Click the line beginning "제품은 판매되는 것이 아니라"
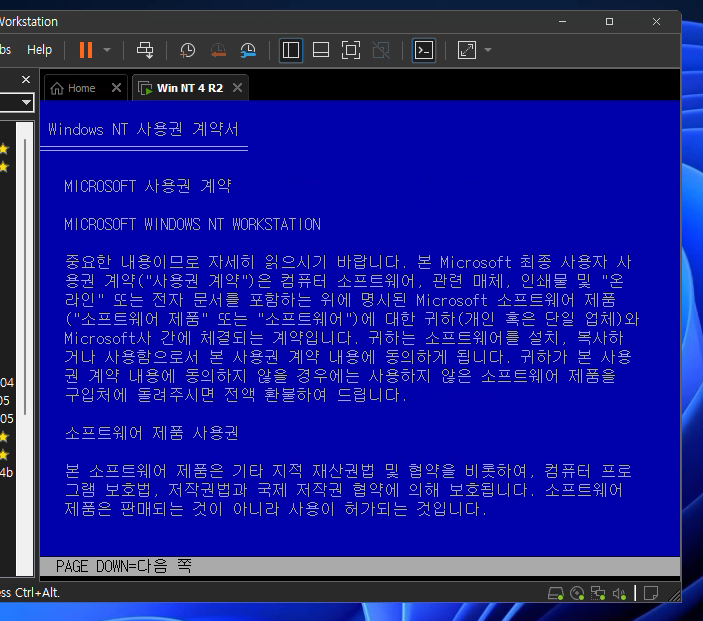Screen dimensions: 703x621 [x=276, y=508]
